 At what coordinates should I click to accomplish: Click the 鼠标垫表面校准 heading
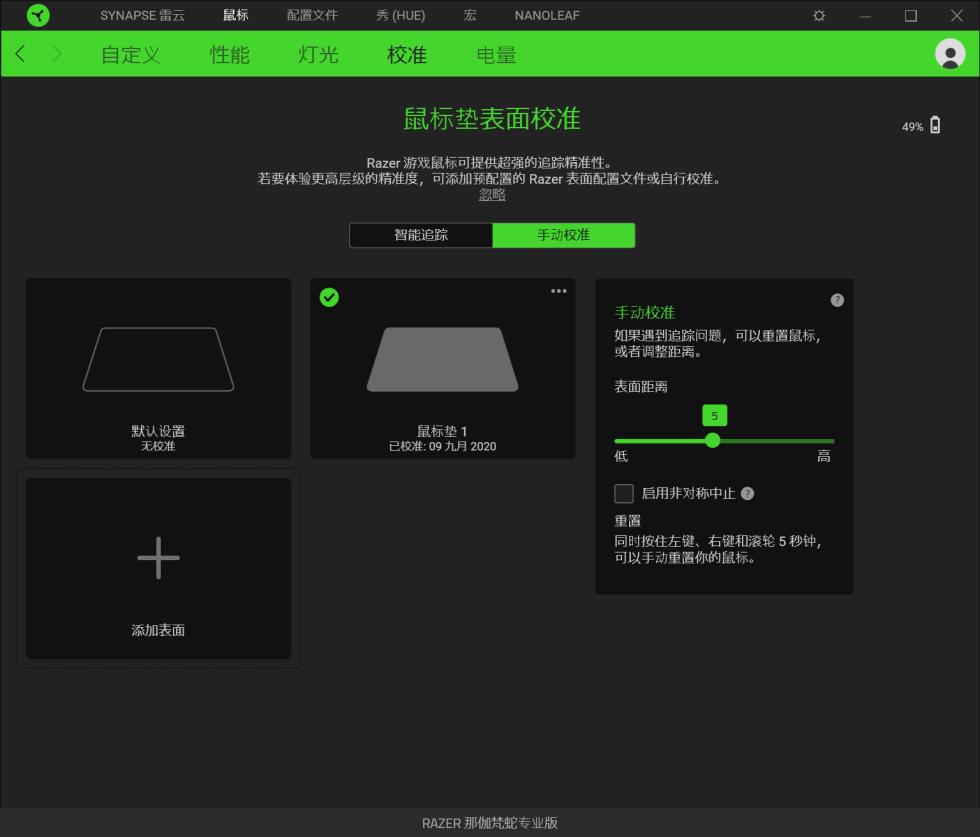[492, 119]
